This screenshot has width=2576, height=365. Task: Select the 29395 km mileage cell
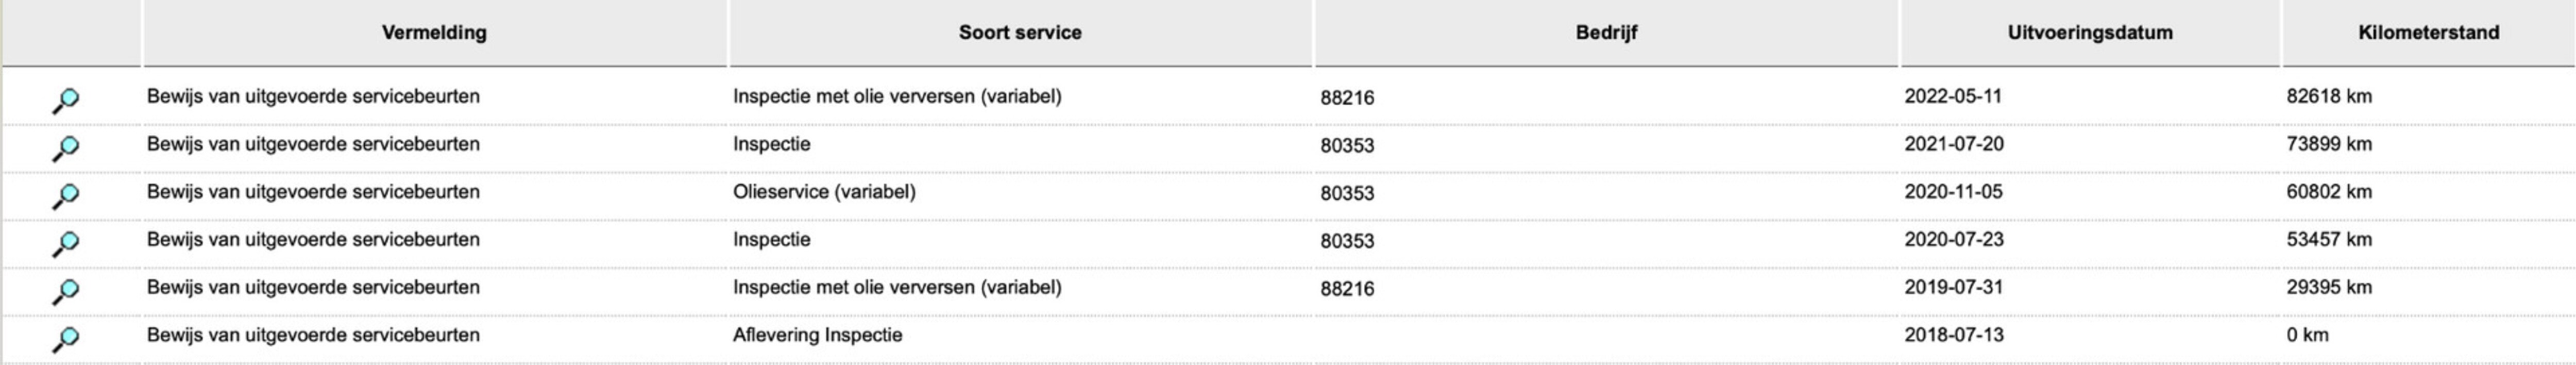tap(2329, 287)
